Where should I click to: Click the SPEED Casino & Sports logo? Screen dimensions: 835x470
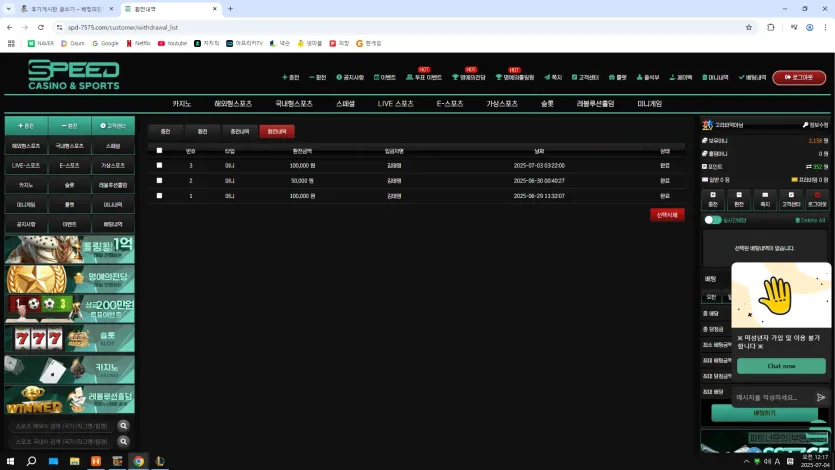pyautogui.click(x=73, y=75)
